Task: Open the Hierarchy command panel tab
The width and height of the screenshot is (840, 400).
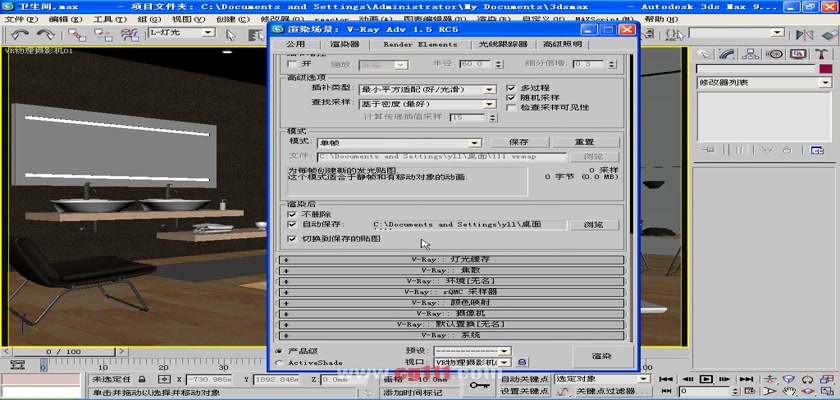Action: pyautogui.click(x=751, y=54)
